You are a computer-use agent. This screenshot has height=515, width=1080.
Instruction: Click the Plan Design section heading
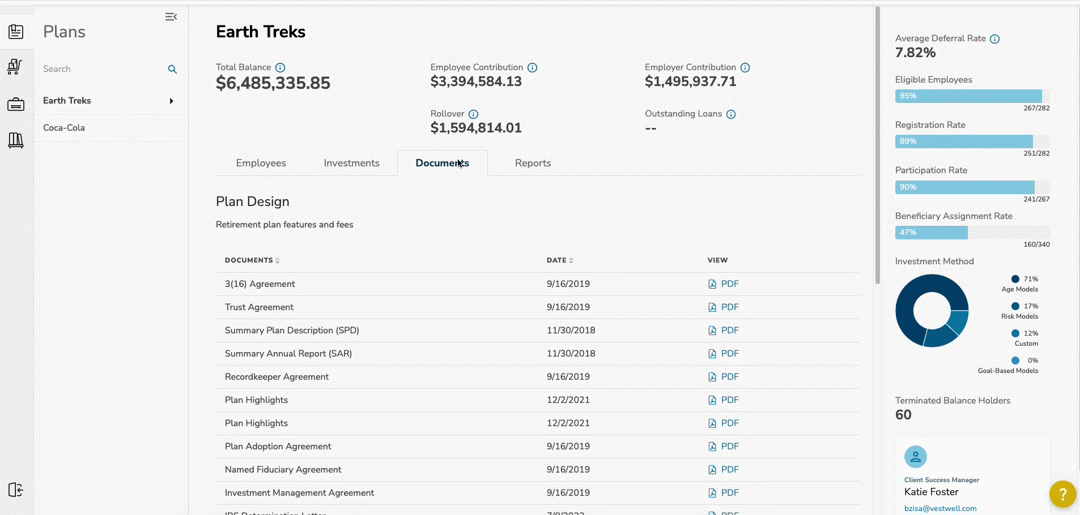click(x=252, y=202)
